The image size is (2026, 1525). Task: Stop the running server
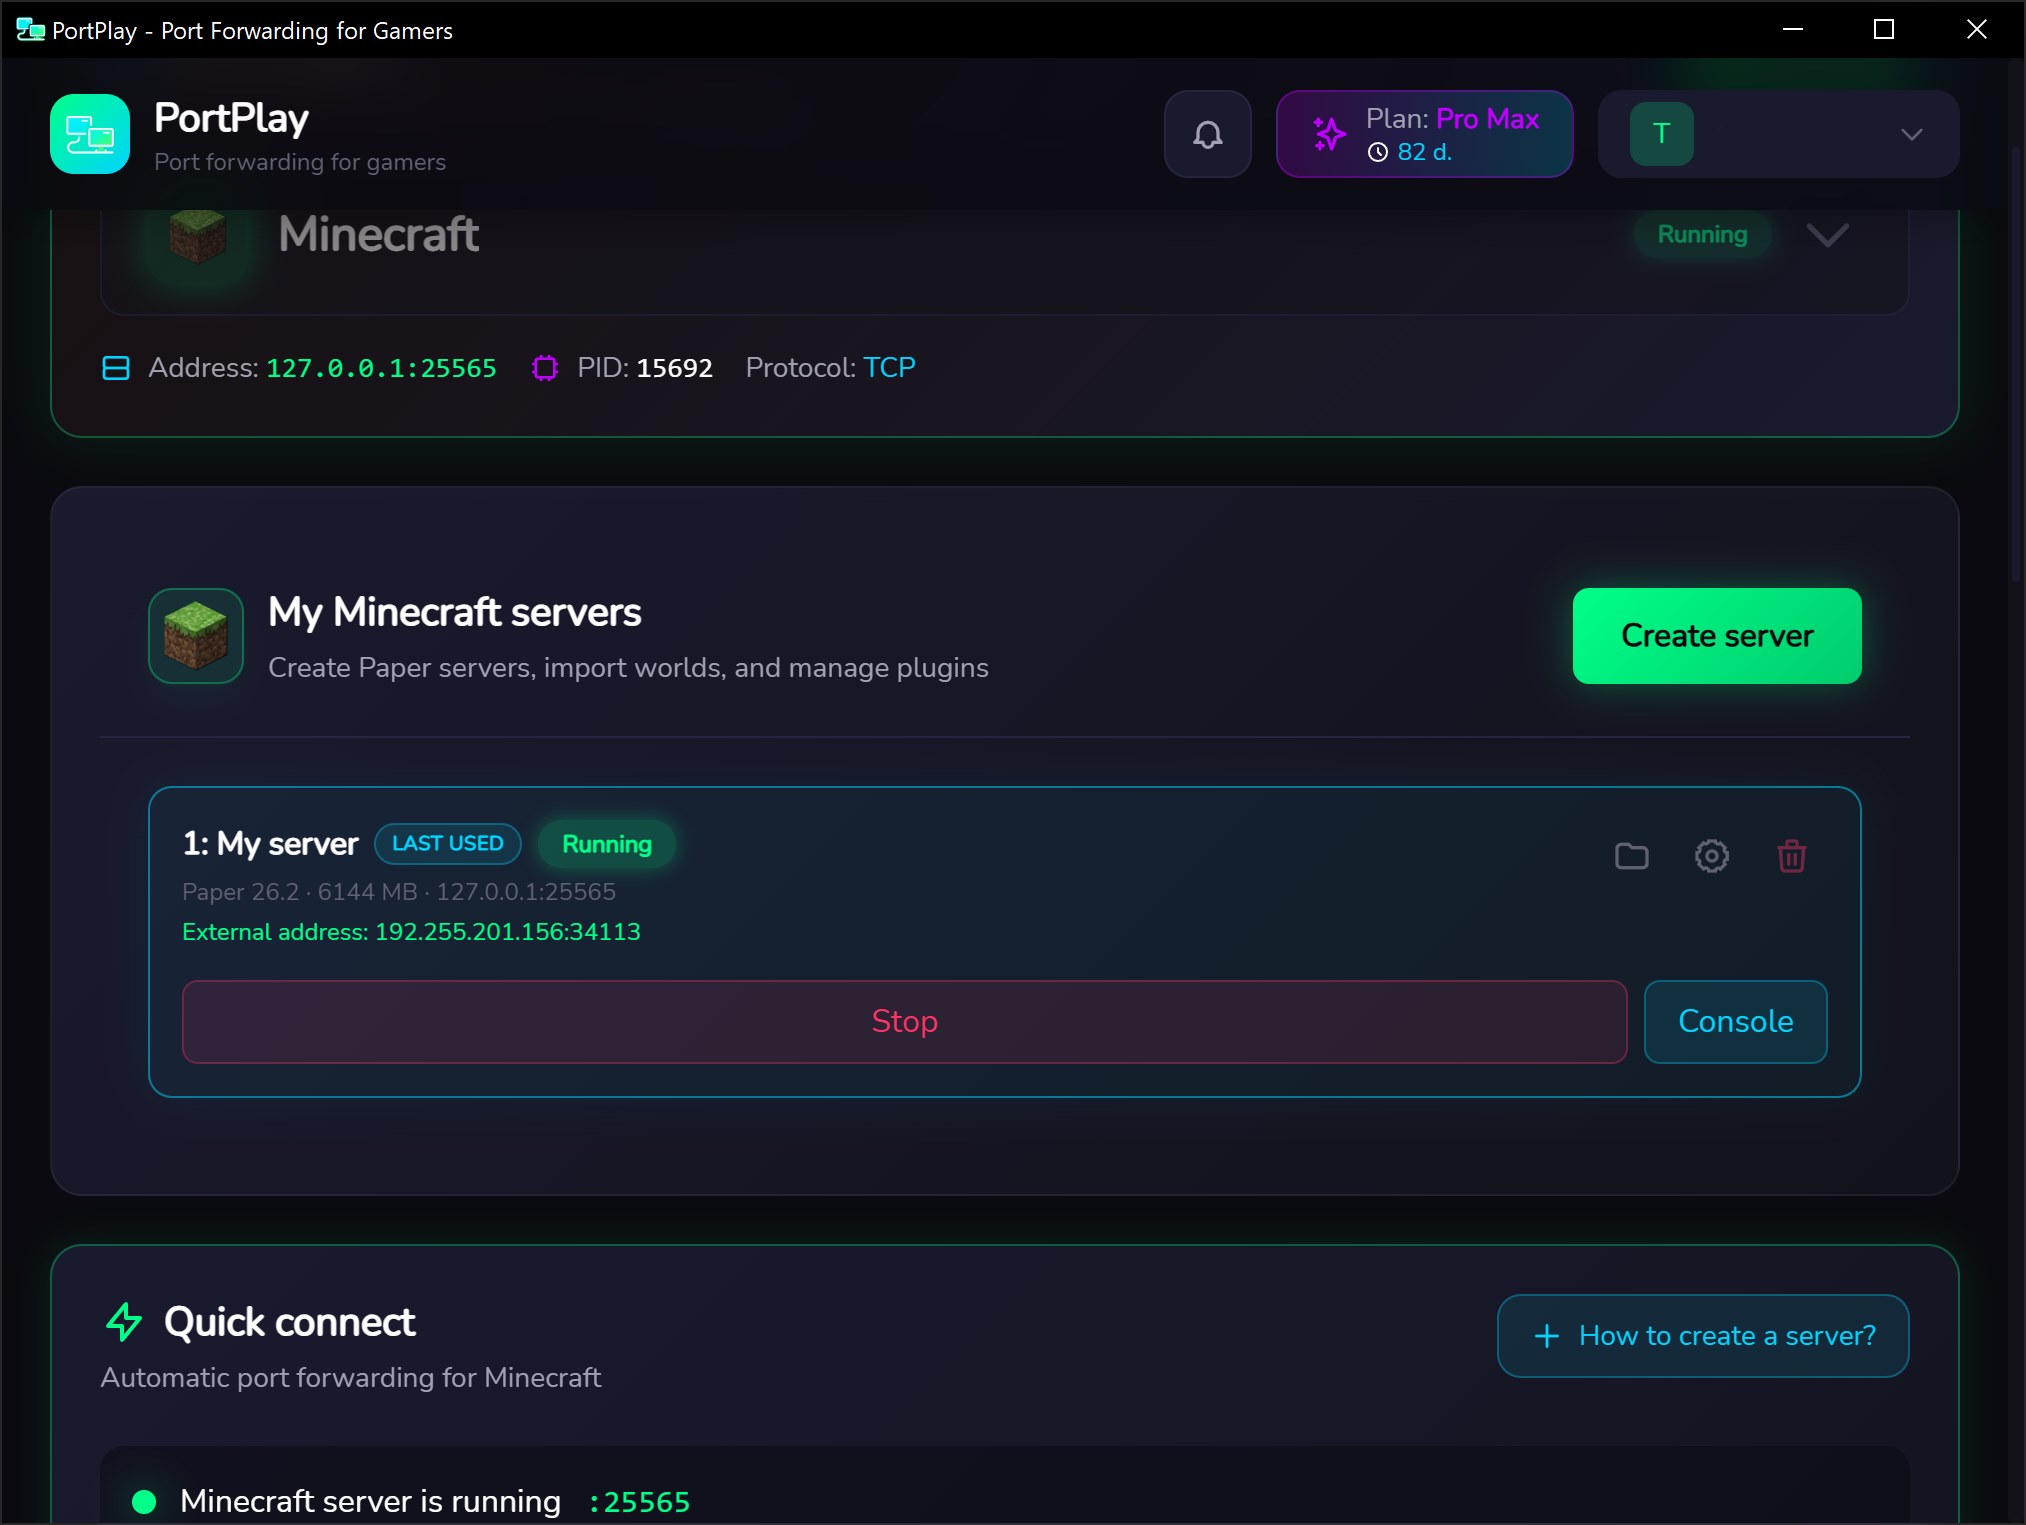904,1022
